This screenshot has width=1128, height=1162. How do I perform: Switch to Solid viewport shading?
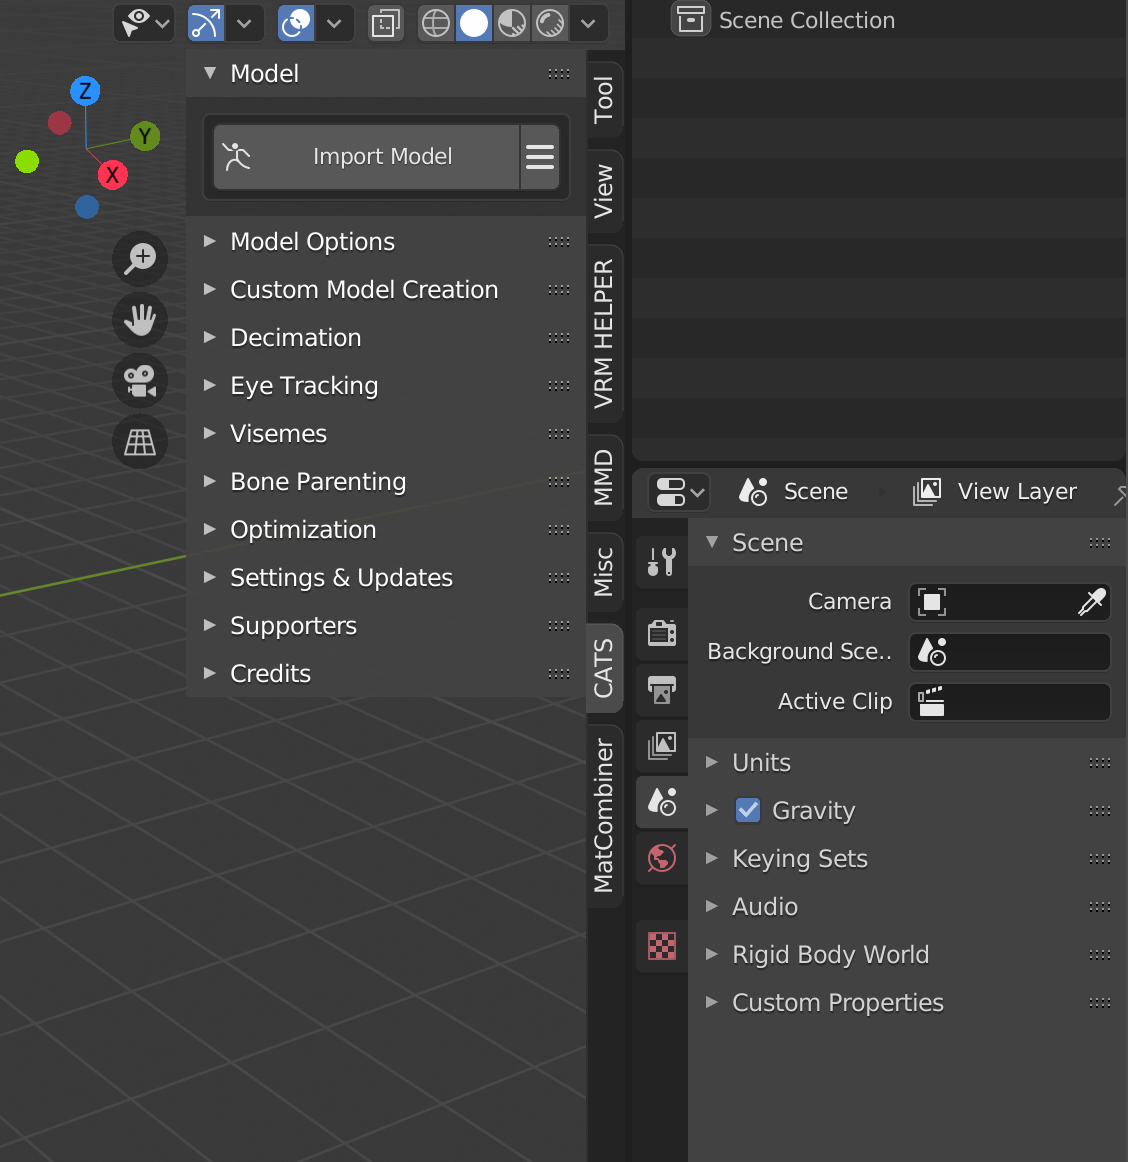474,23
